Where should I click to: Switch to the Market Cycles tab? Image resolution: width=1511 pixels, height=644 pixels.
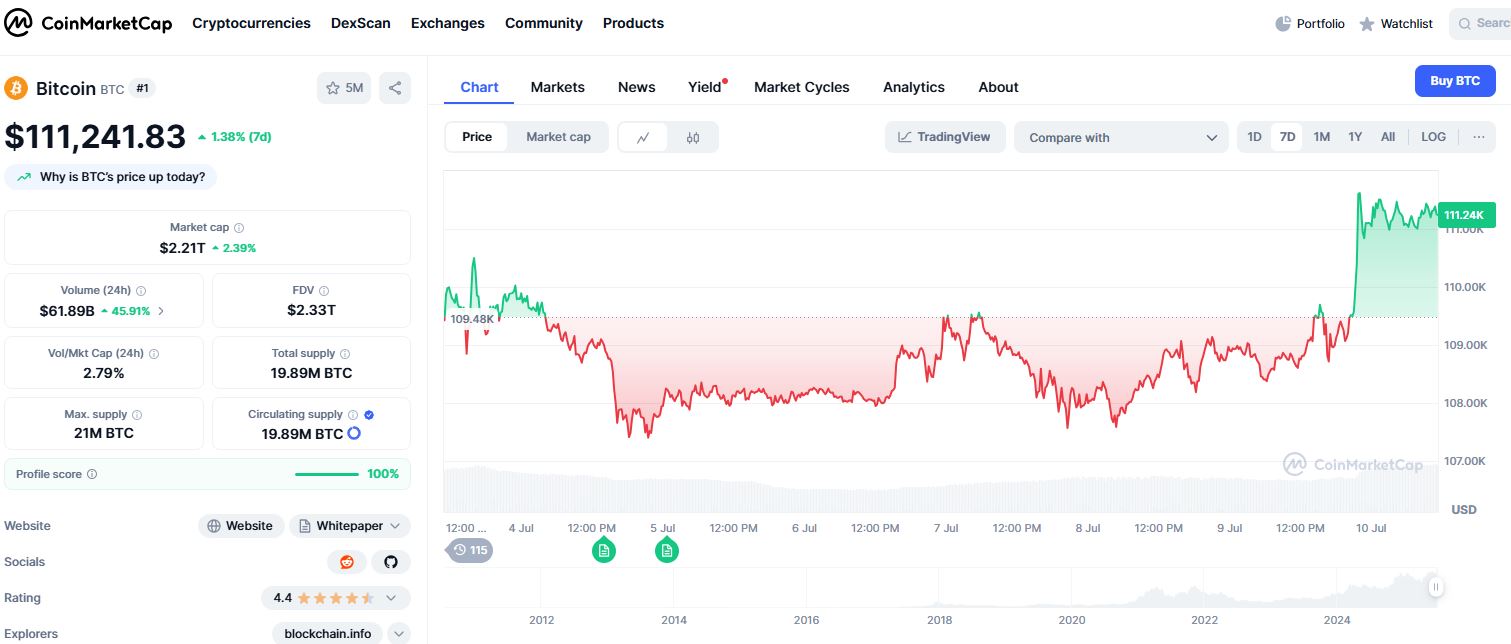tap(801, 87)
